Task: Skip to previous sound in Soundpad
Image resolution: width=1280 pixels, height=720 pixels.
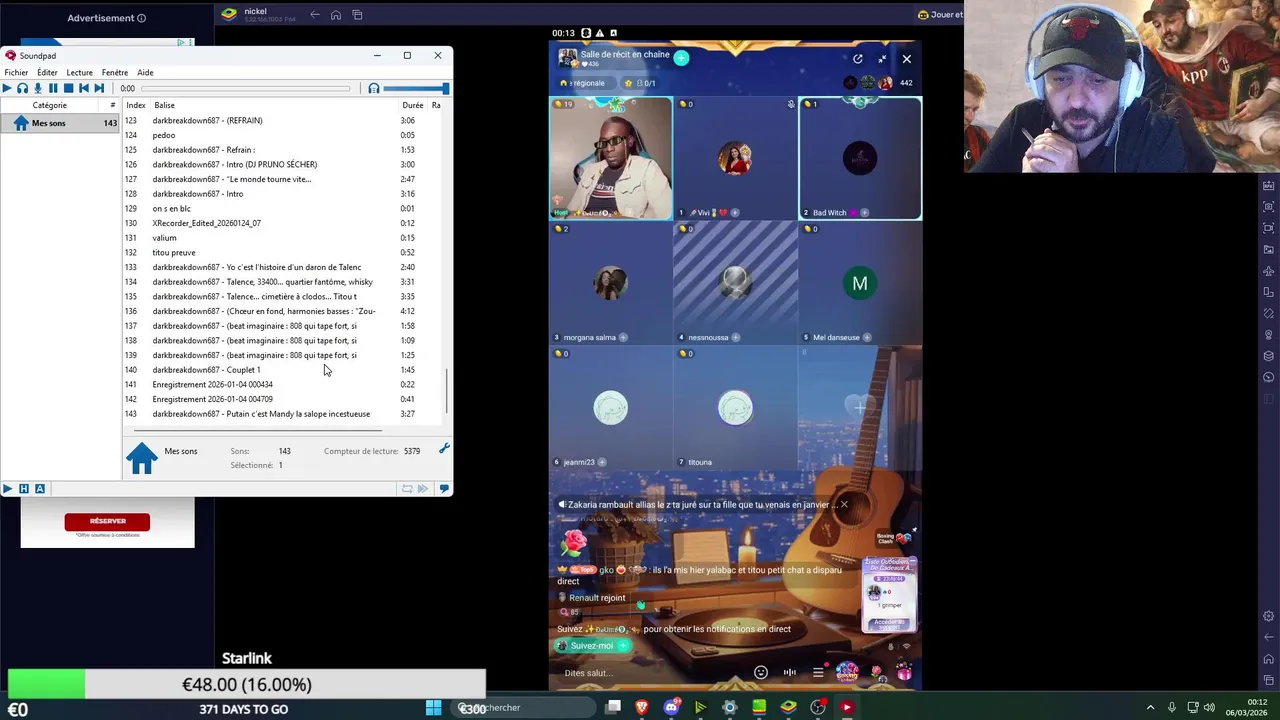Action: click(x=84, y=88)
